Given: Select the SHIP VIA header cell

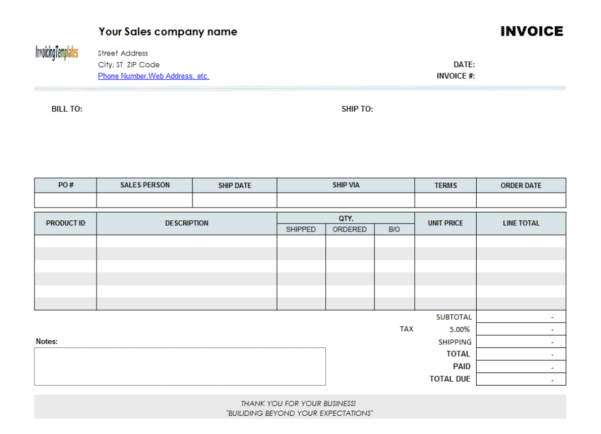Looking at the screenshot, I should click(x=345, y=185).
